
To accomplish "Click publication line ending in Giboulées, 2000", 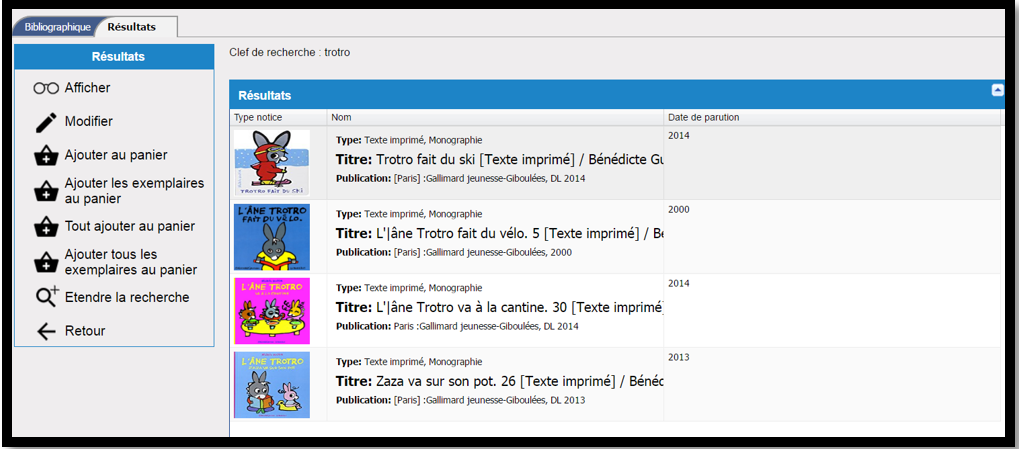I will point(454,252).
